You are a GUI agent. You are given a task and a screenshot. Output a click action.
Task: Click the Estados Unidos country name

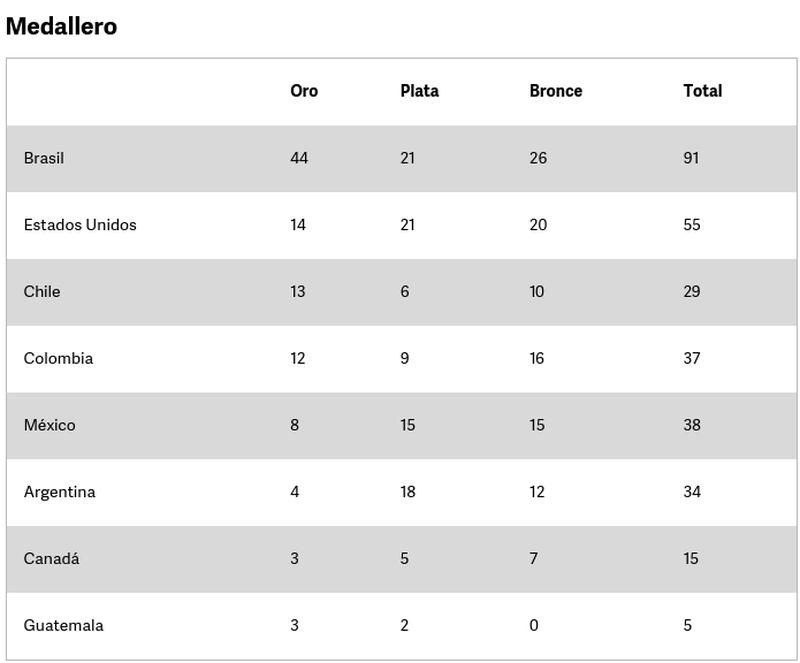80,225
